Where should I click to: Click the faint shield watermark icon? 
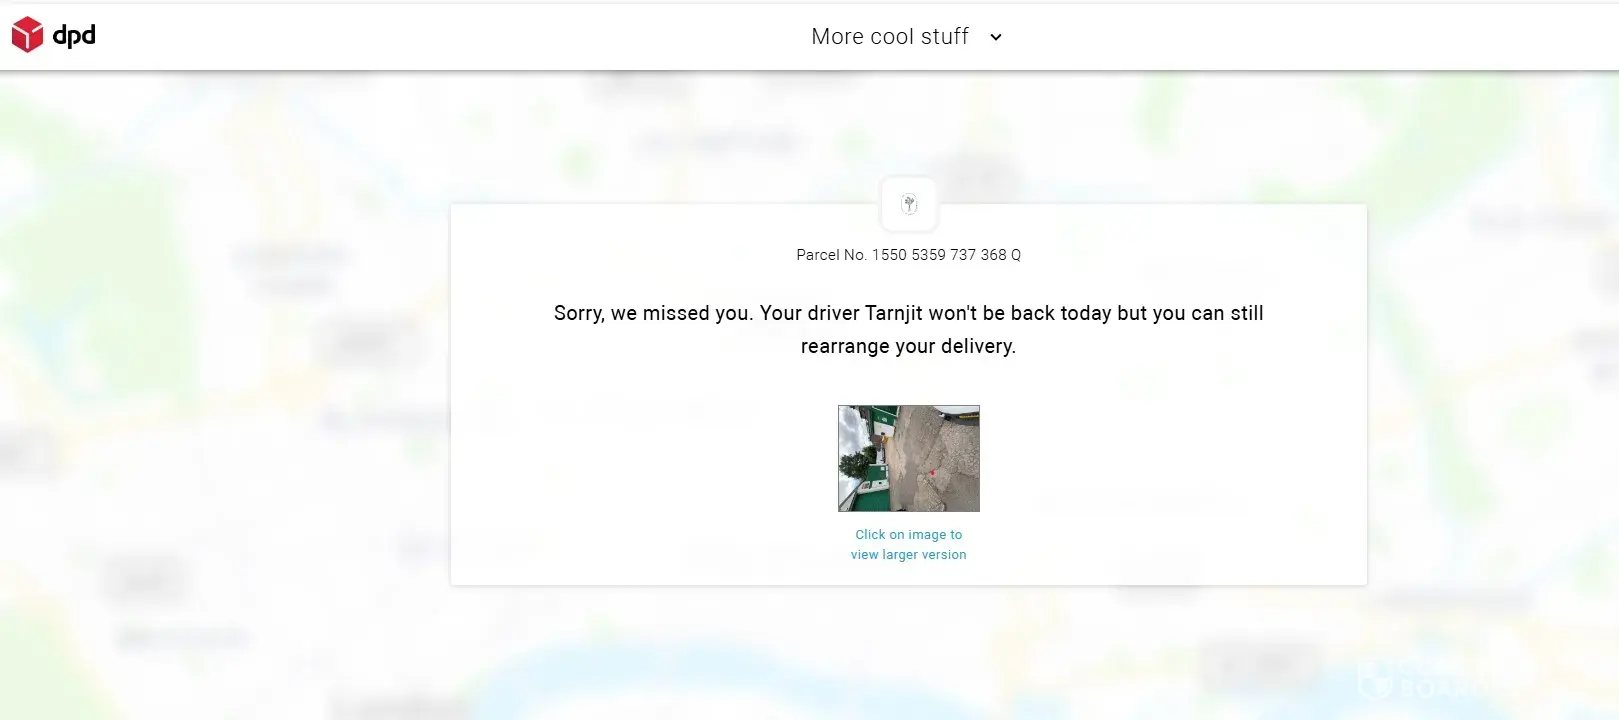coord(1376,680)
